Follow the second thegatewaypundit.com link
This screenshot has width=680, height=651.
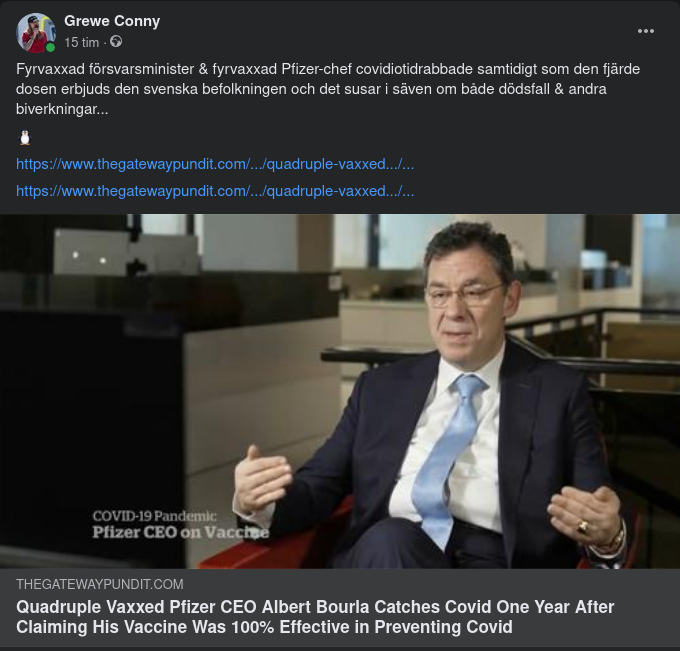[215, 191]
